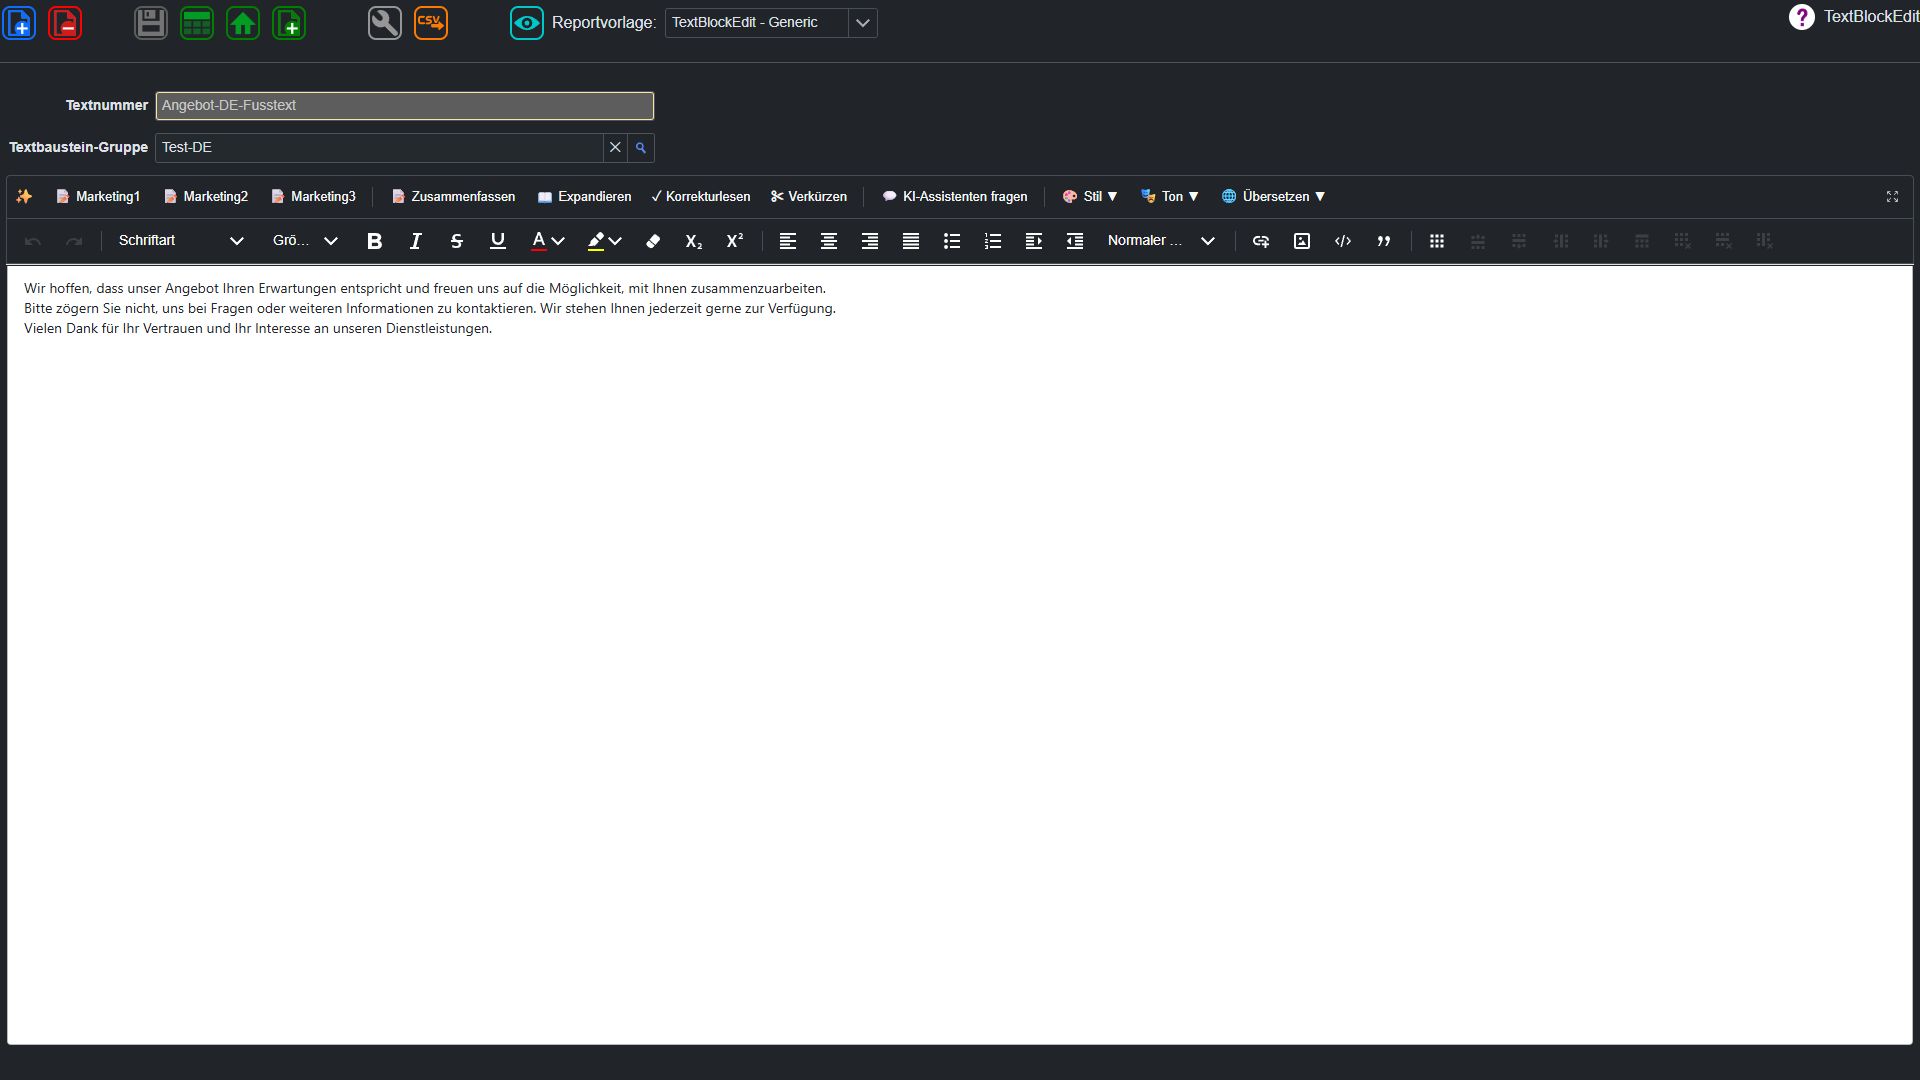Click the orange CSV export icon
Viewport: 1920px width, 1080px height.
[x=431, y=22]
